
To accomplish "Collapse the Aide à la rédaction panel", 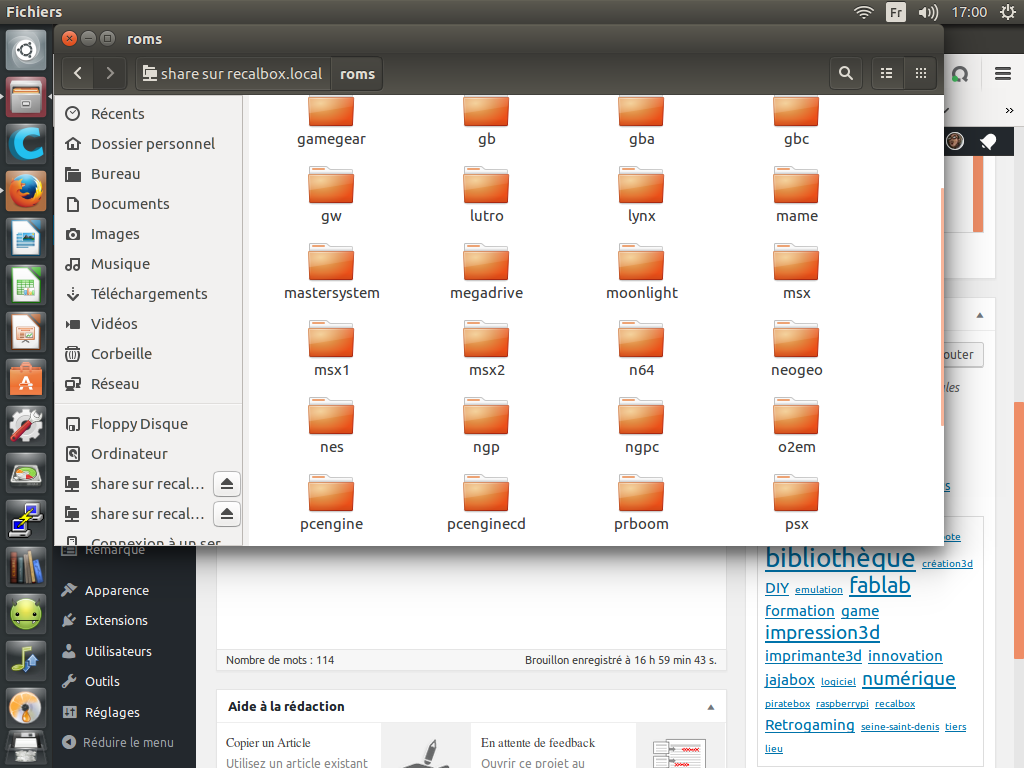I will tap(711, 707).
